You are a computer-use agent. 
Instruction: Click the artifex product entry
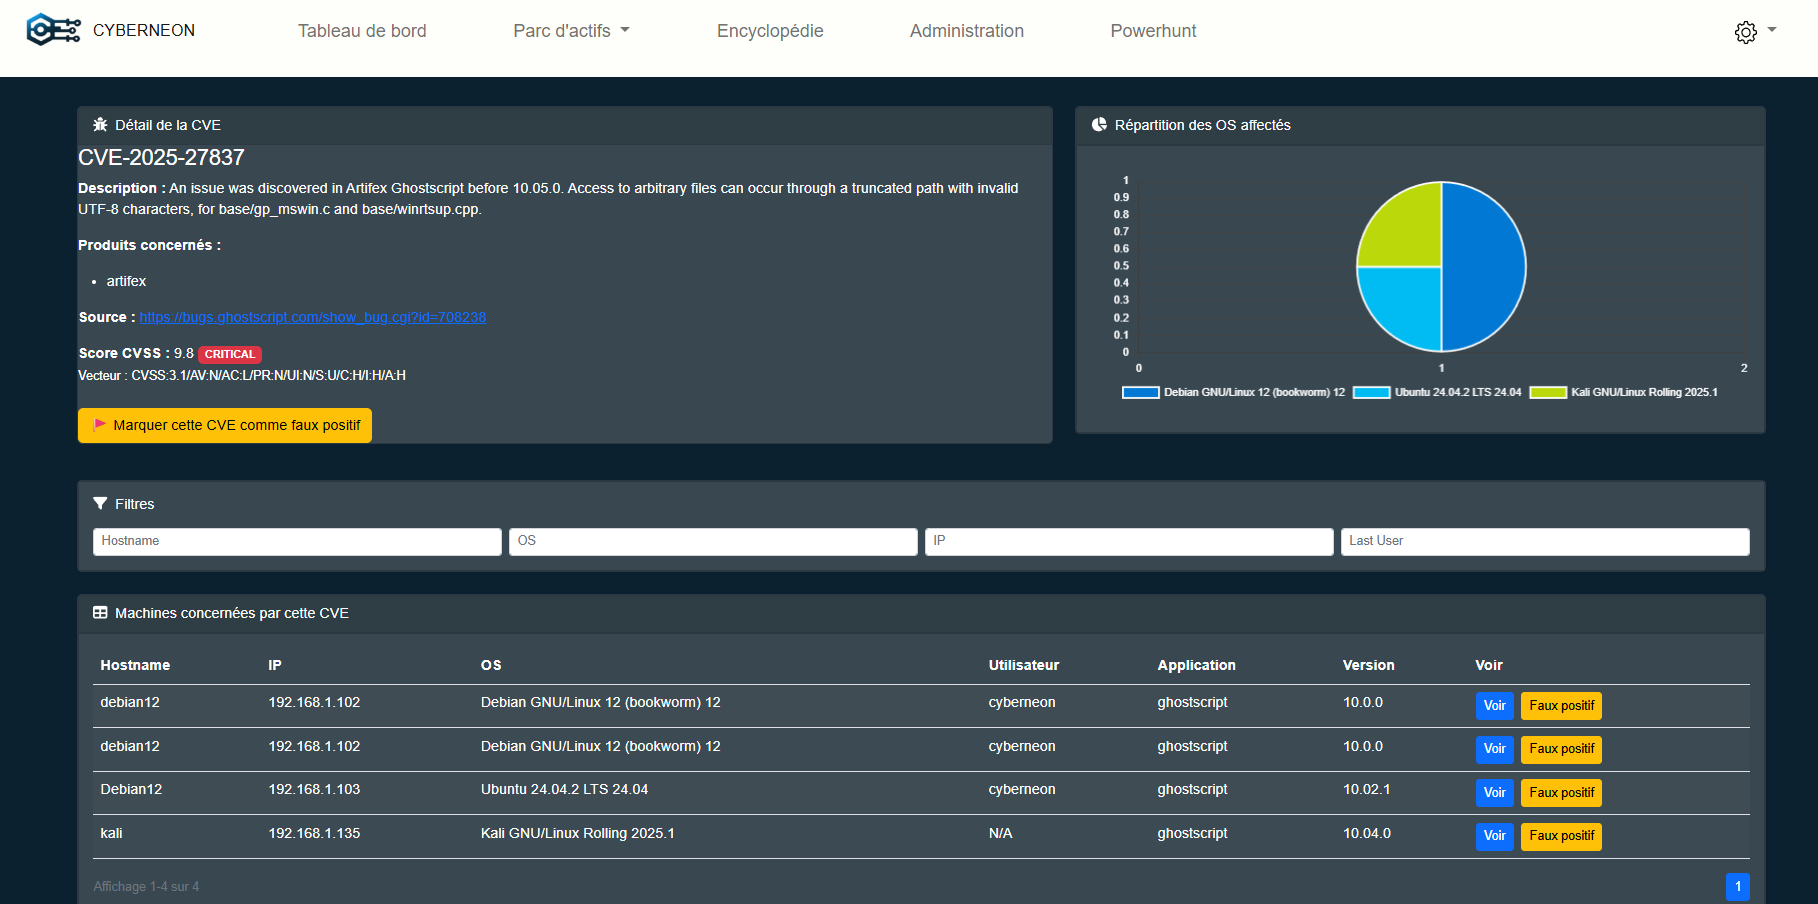126,281
